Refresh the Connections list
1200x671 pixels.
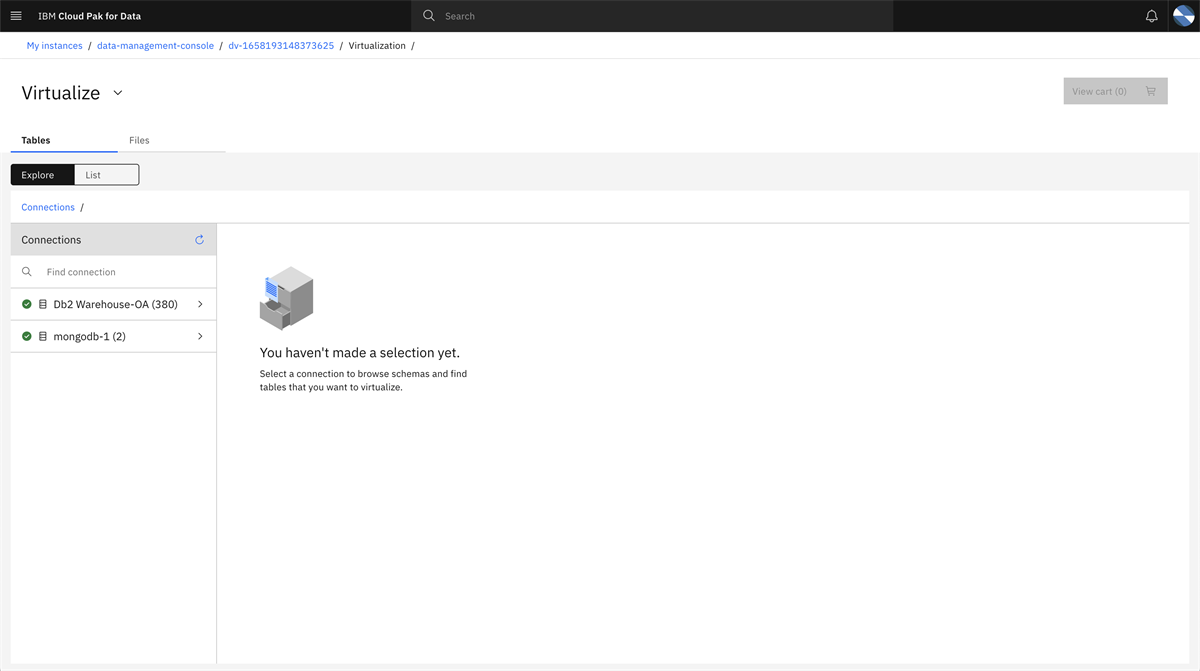click(x=198, y=239)
